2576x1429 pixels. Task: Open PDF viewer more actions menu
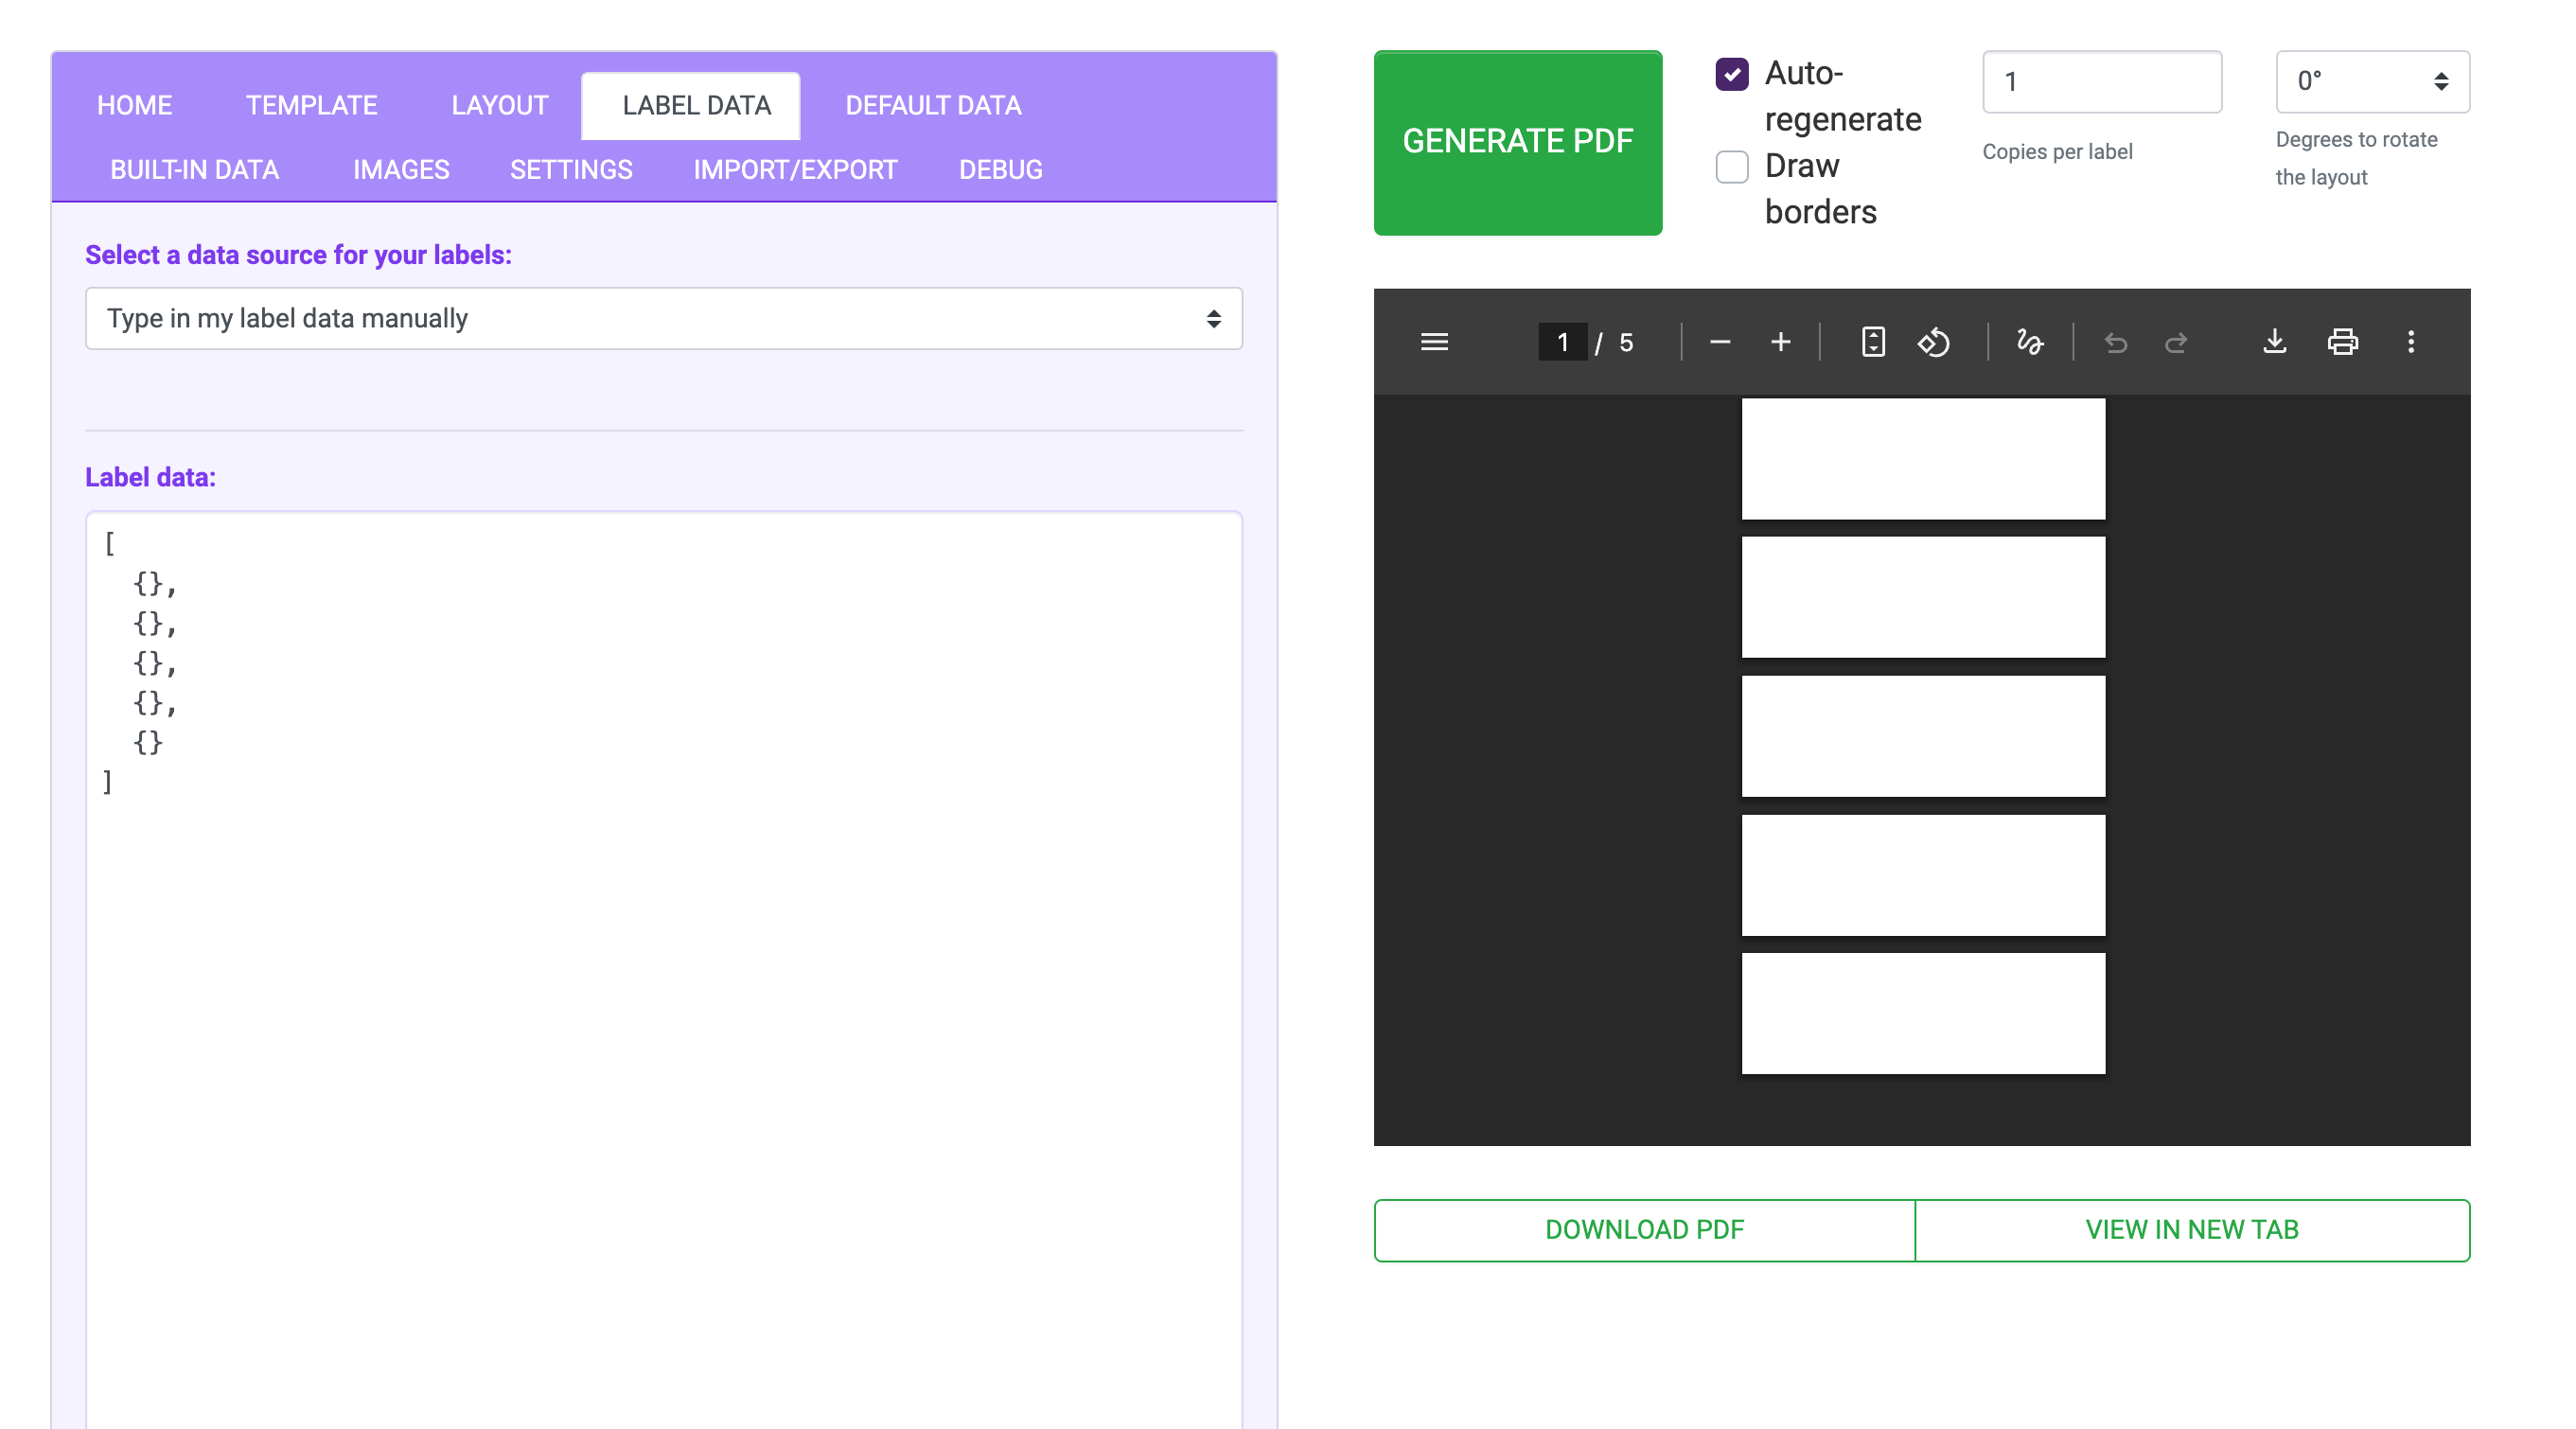click(2410, 342)
